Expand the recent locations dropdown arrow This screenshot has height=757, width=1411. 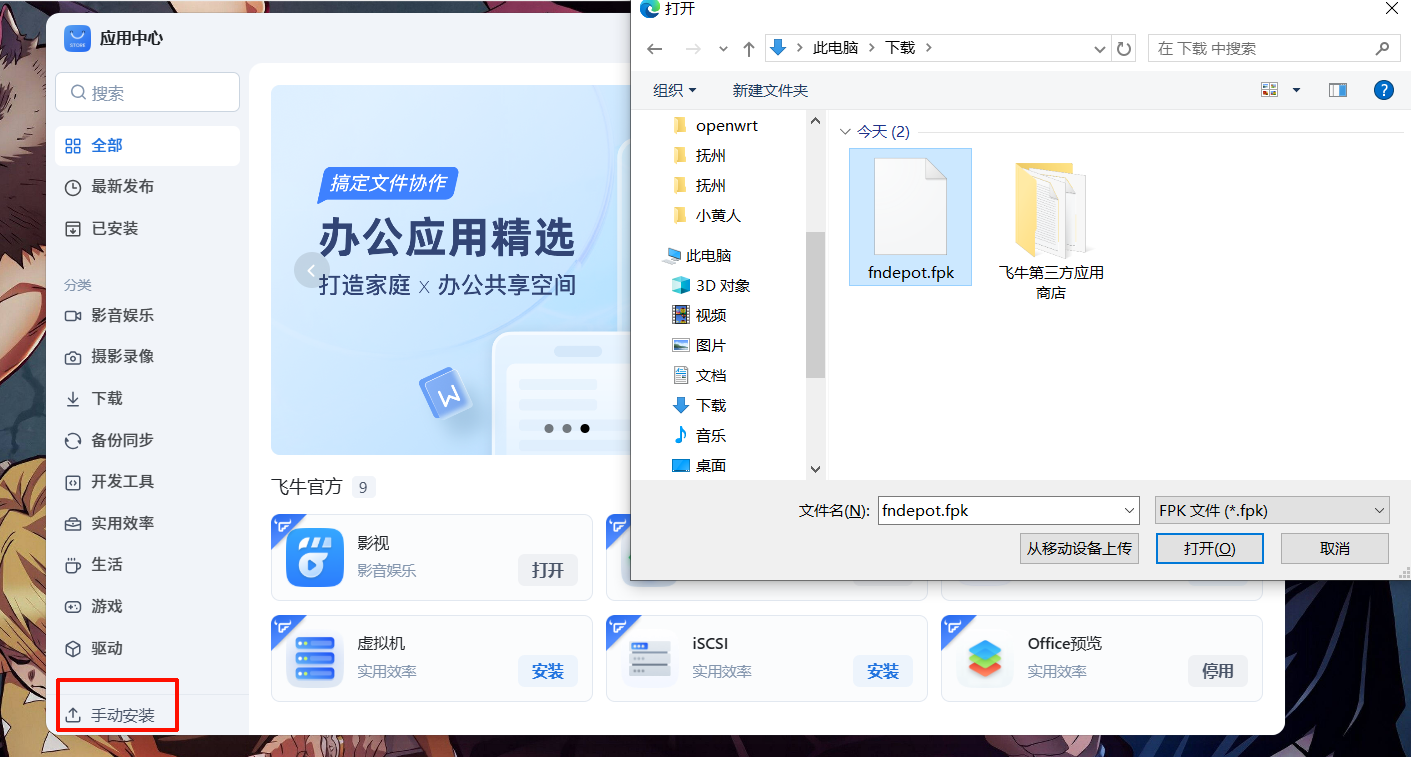pos(723,48)
